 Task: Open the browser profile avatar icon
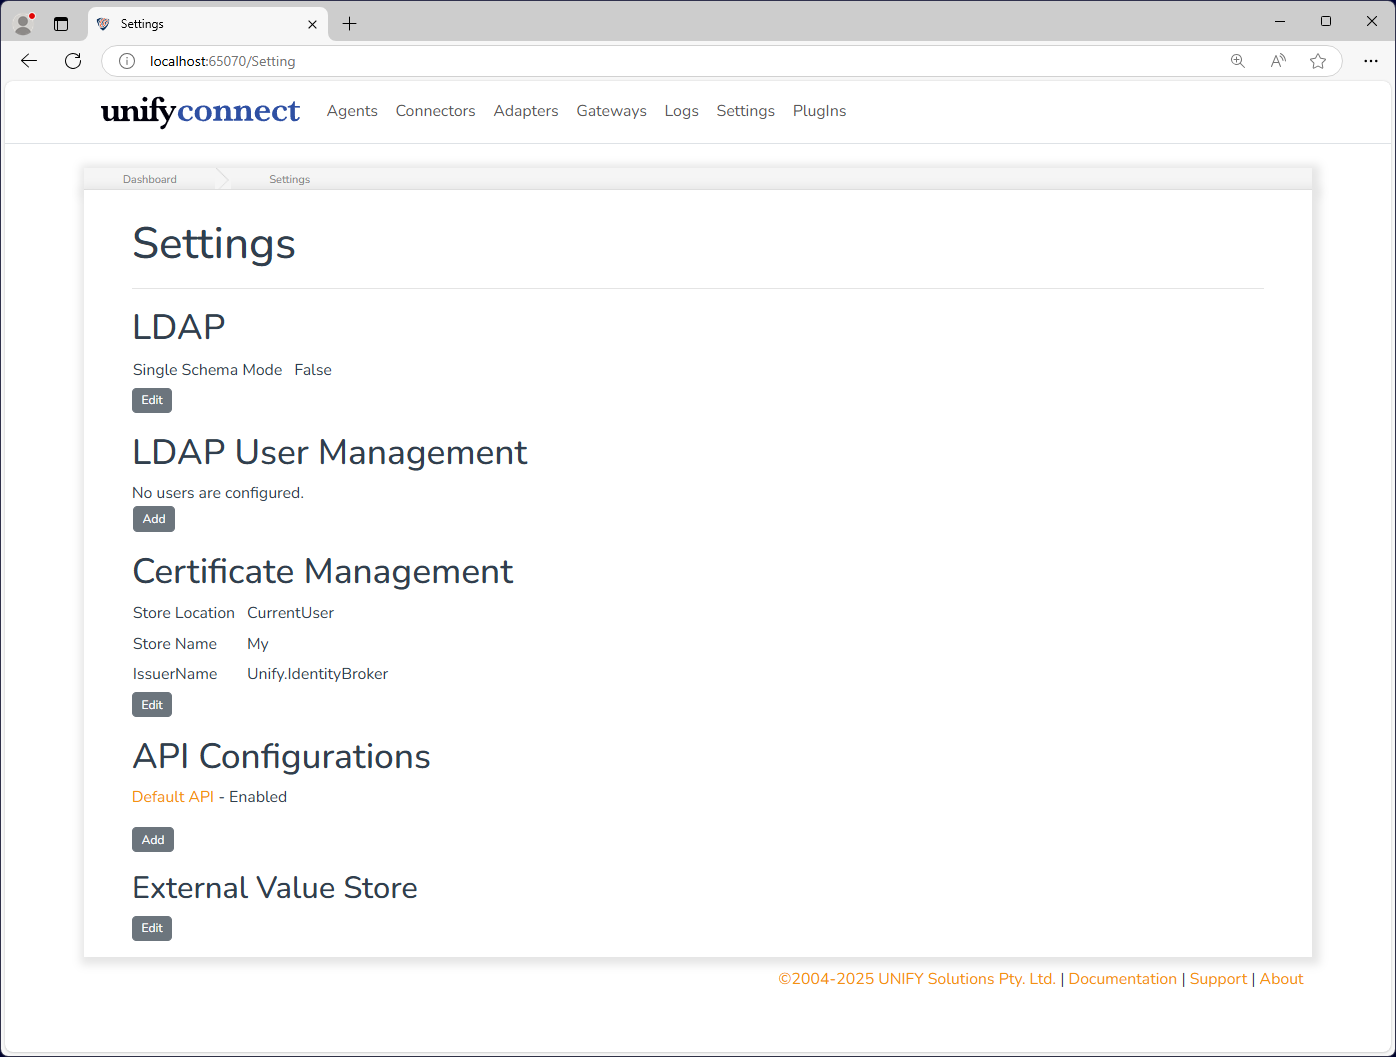[24, 23]
